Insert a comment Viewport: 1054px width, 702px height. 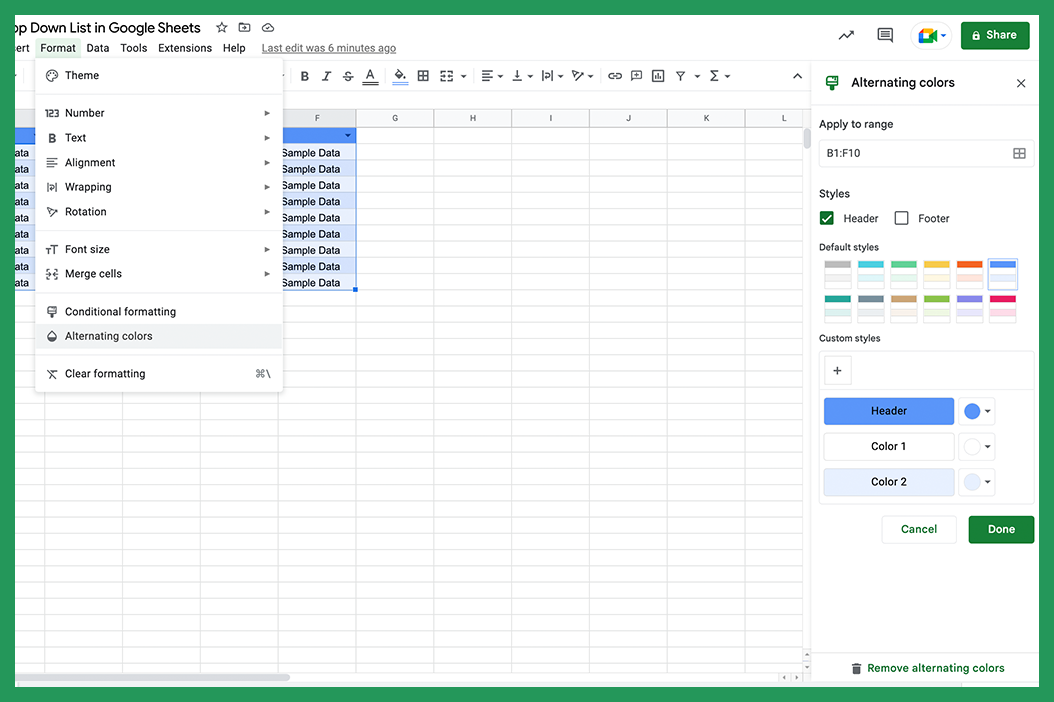636,75
